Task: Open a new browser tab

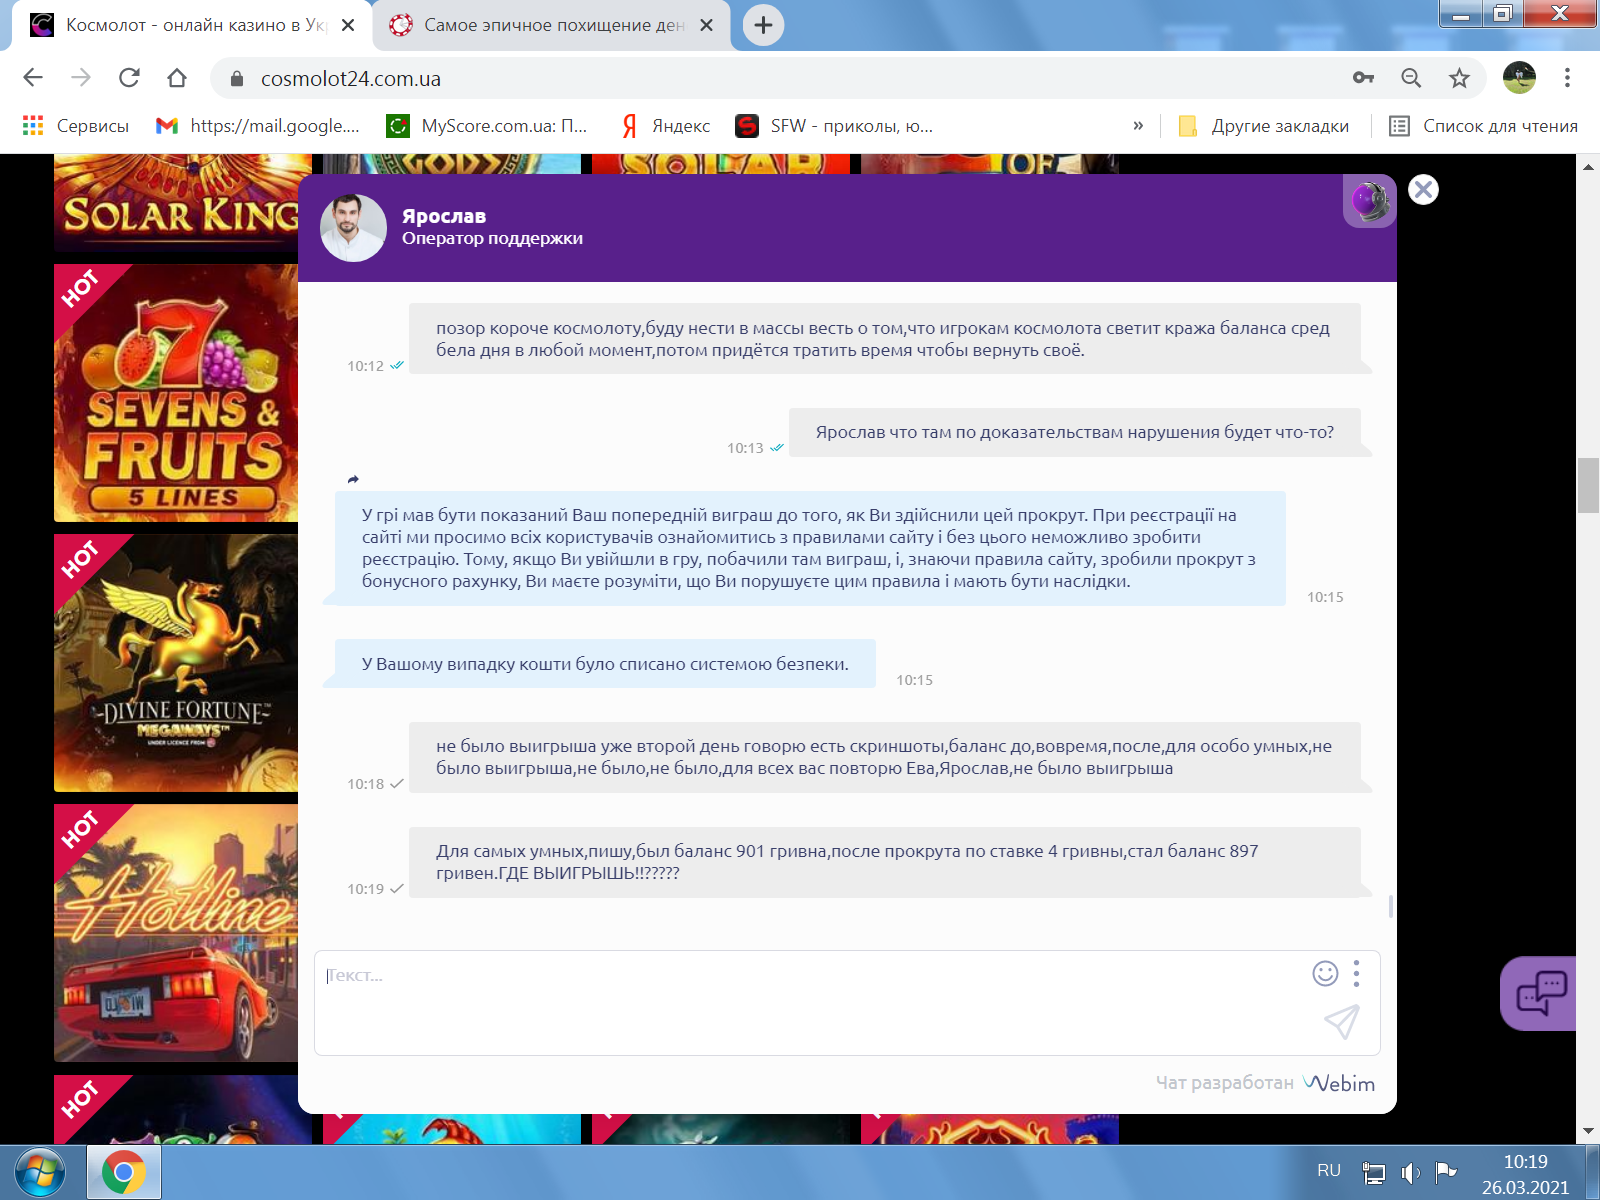Action: click(x=763, y=25)
